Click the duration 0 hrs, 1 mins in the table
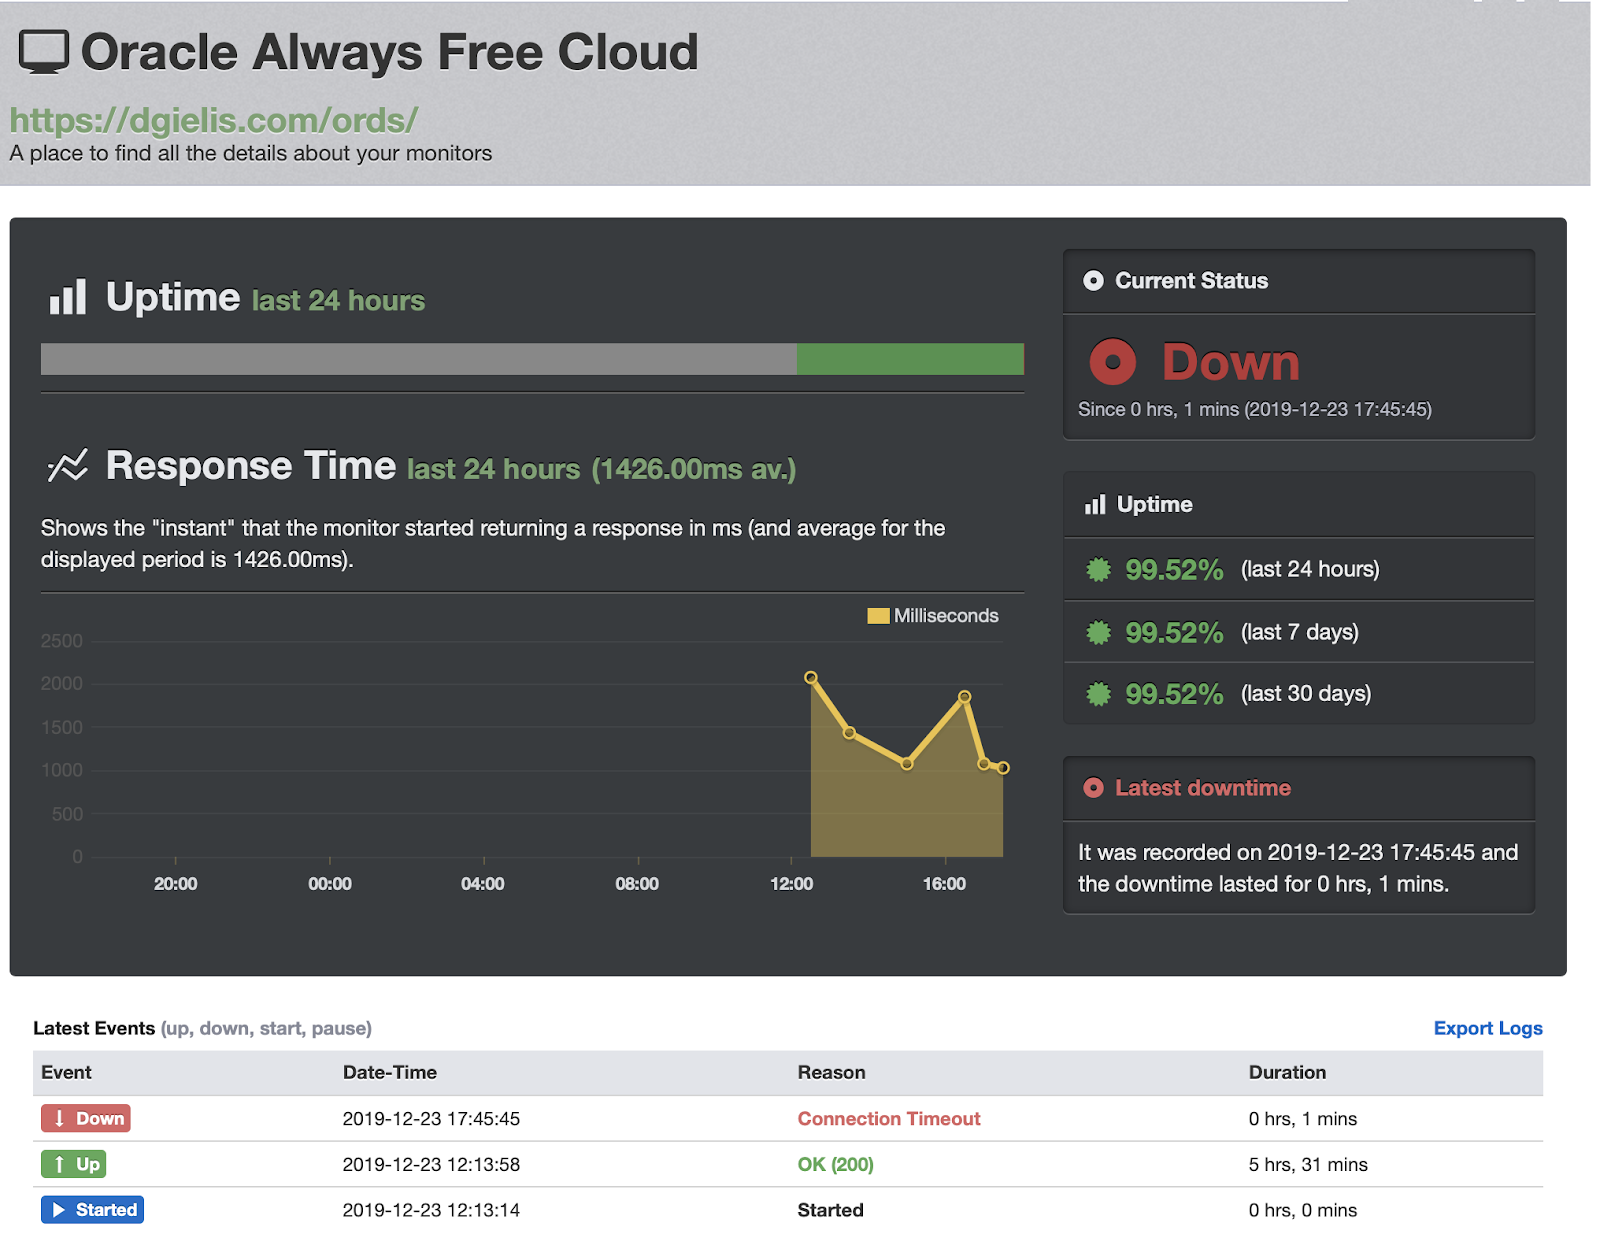This screenshot has height=1260, width=1600. (1303, 1119)
